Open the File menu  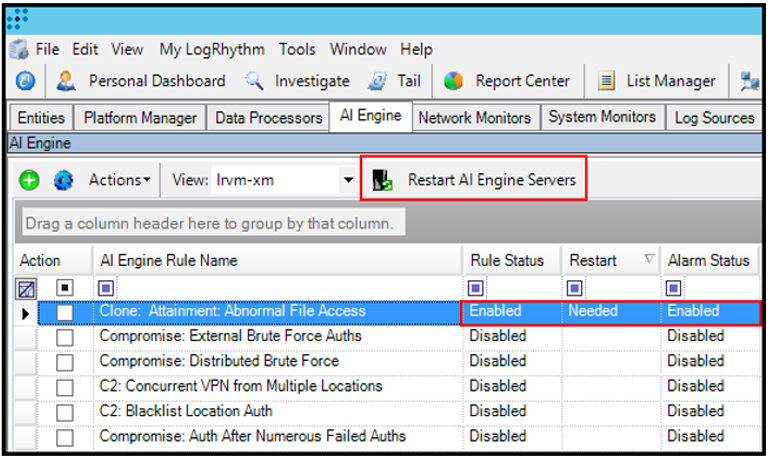tap(47, 49)
